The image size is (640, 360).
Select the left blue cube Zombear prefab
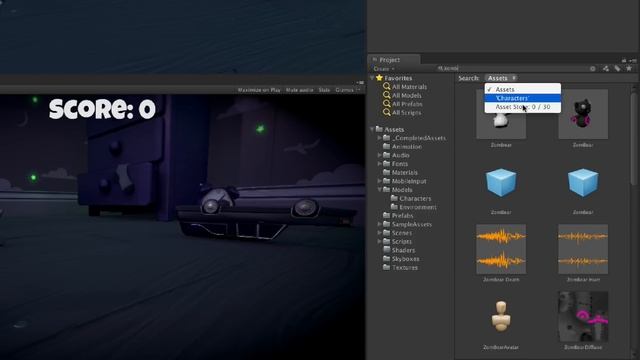click(501, 182)
